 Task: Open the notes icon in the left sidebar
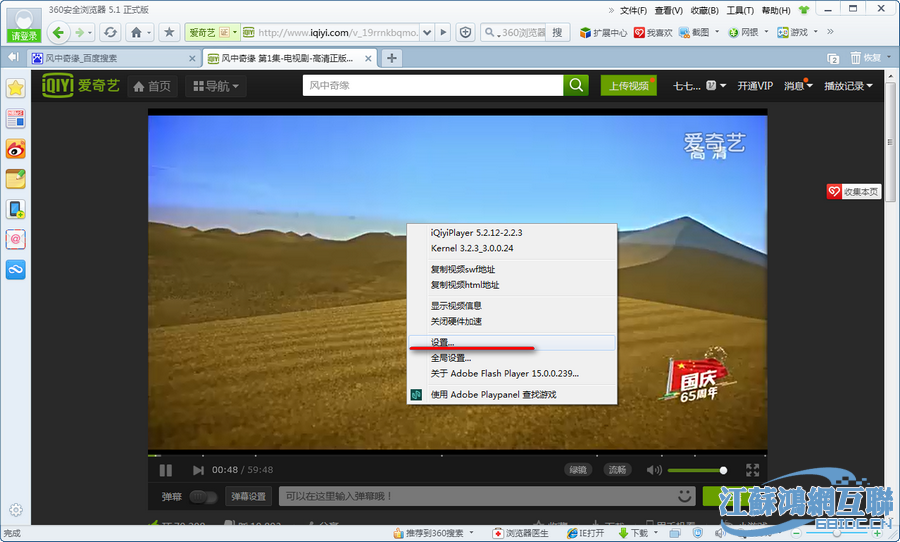point(15,179)
